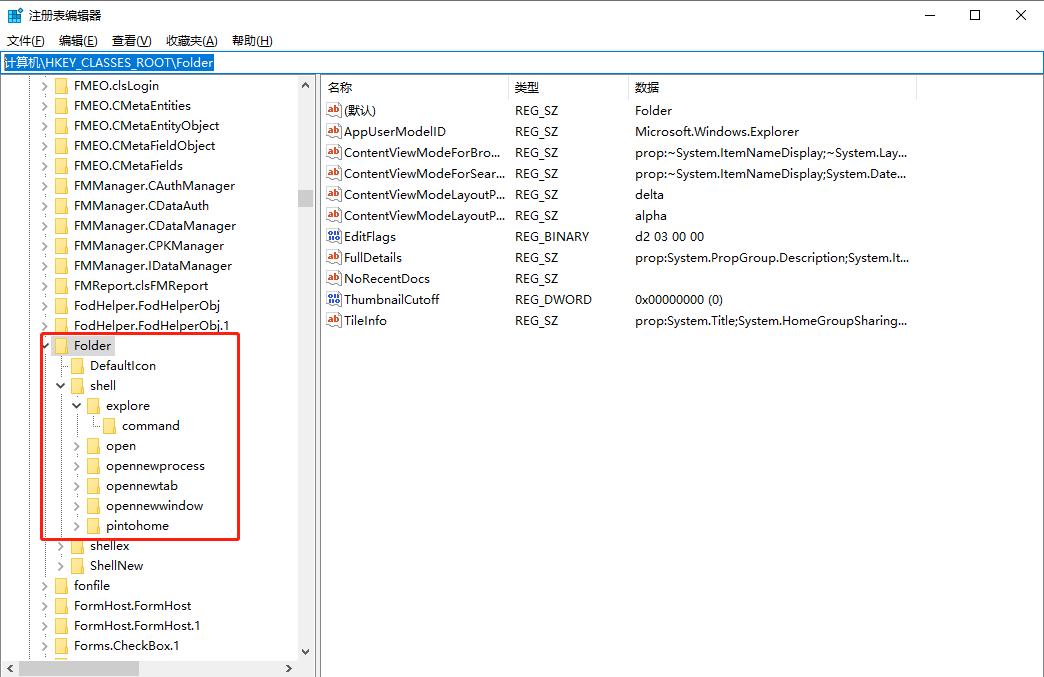
Task: Click the EditFlags binary value icon
Action: [x=334, y=236]
